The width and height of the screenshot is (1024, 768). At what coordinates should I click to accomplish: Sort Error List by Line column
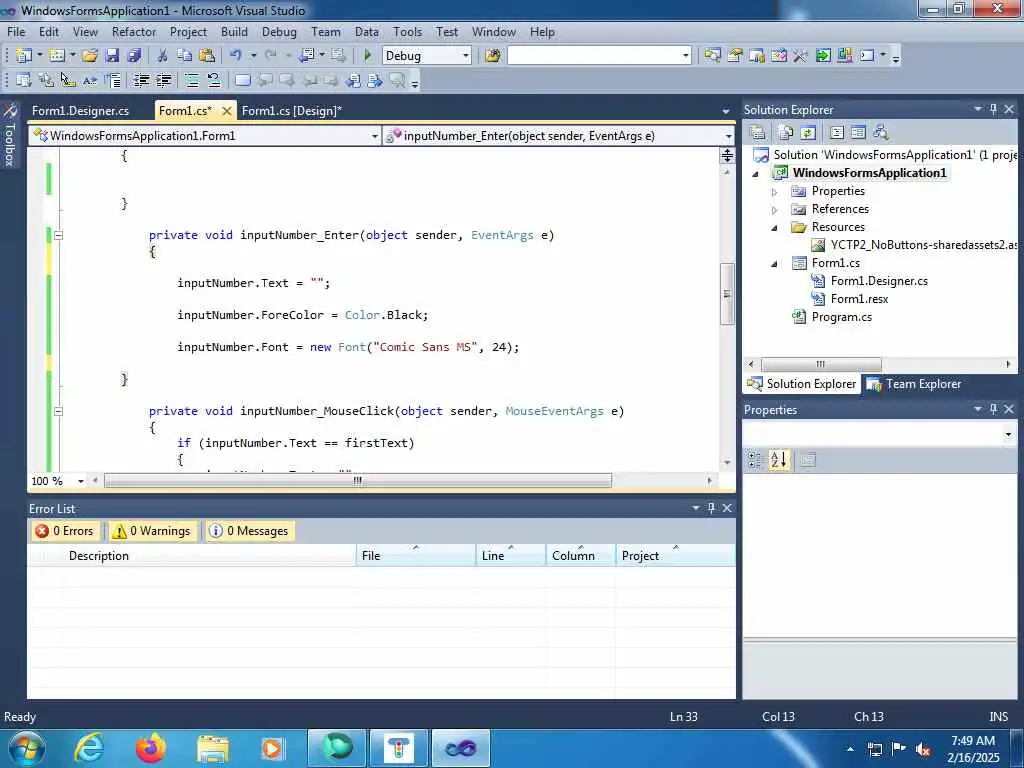511,556
